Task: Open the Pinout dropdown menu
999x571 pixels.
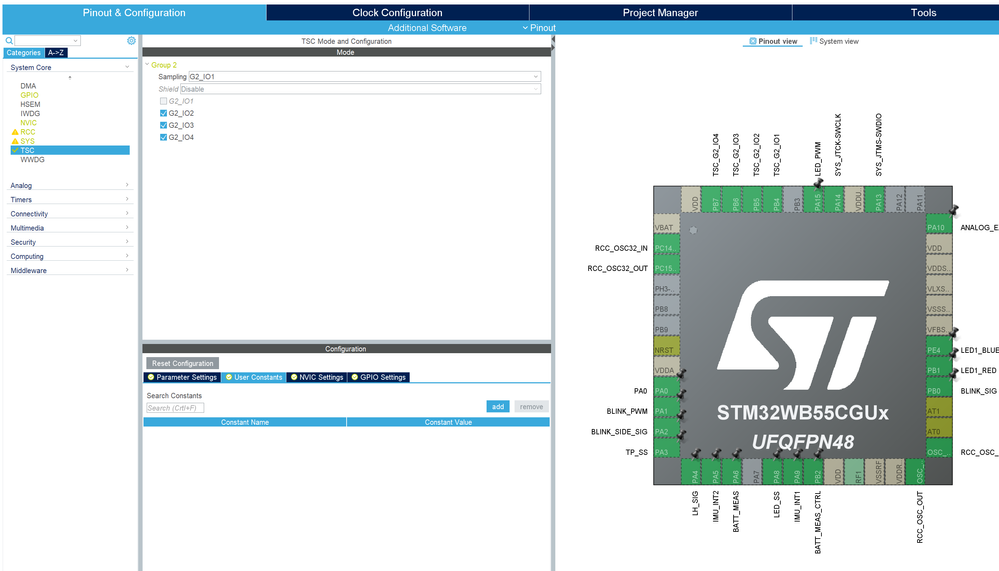Action: point(539,28)
